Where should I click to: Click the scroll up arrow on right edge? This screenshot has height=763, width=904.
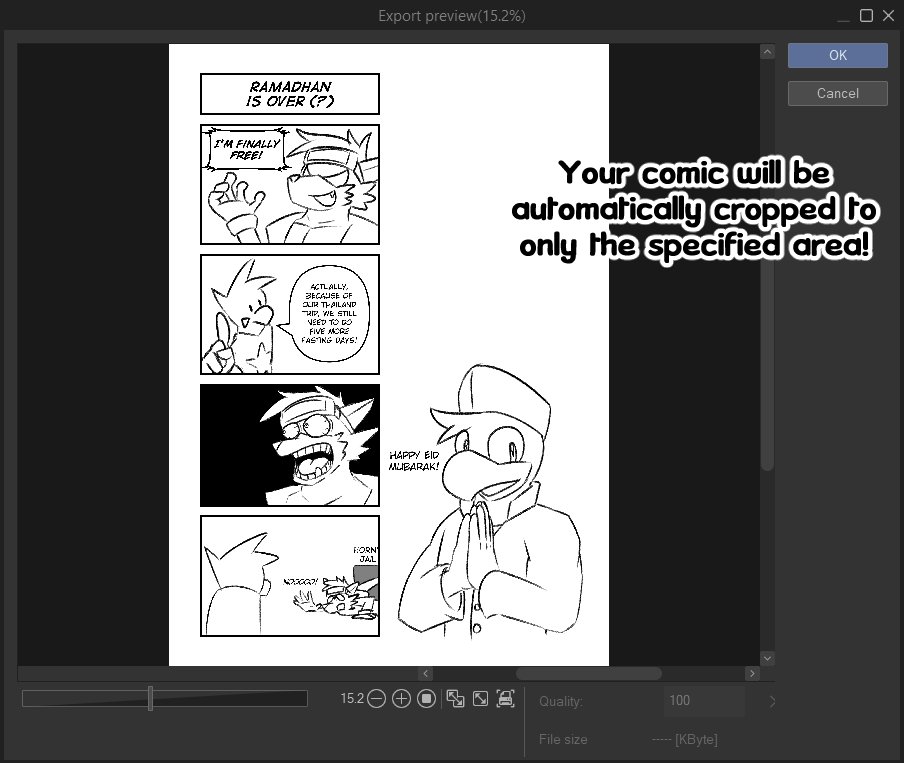[x=767, y=51]
